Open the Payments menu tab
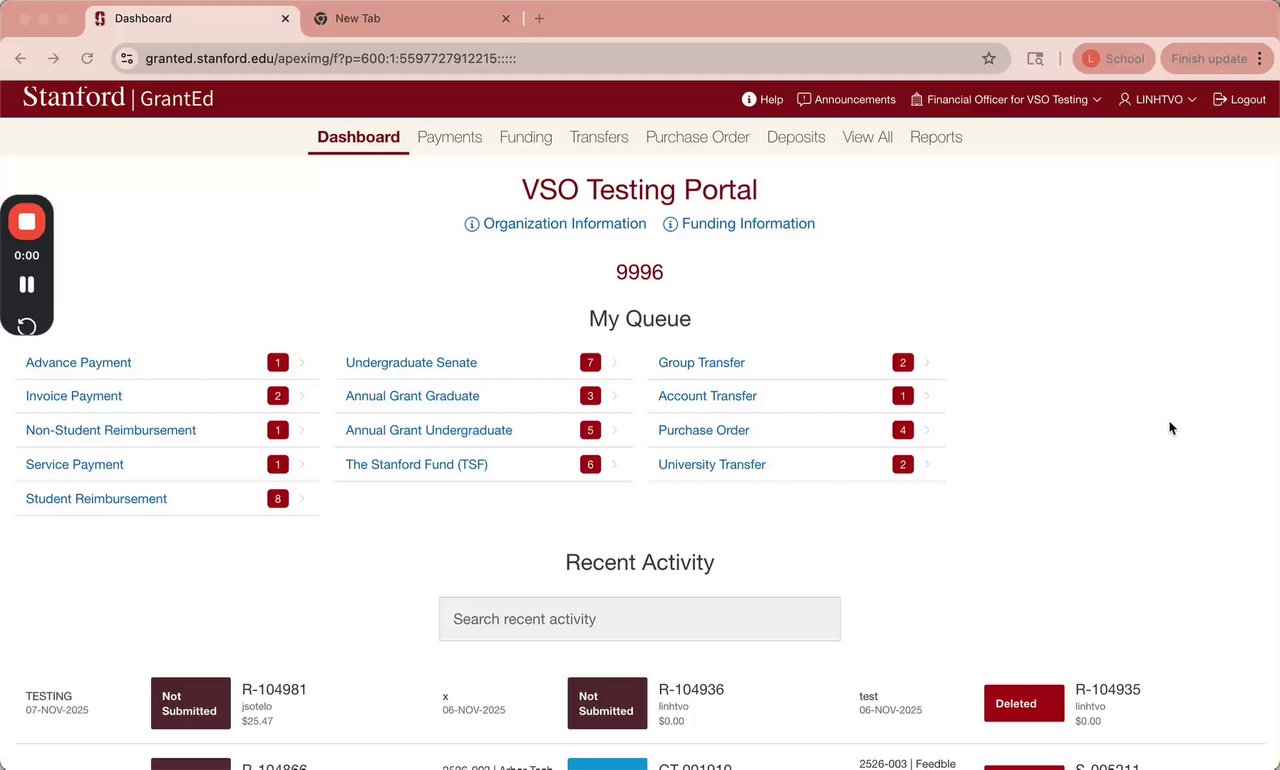1280x770 pixels. 450,137
